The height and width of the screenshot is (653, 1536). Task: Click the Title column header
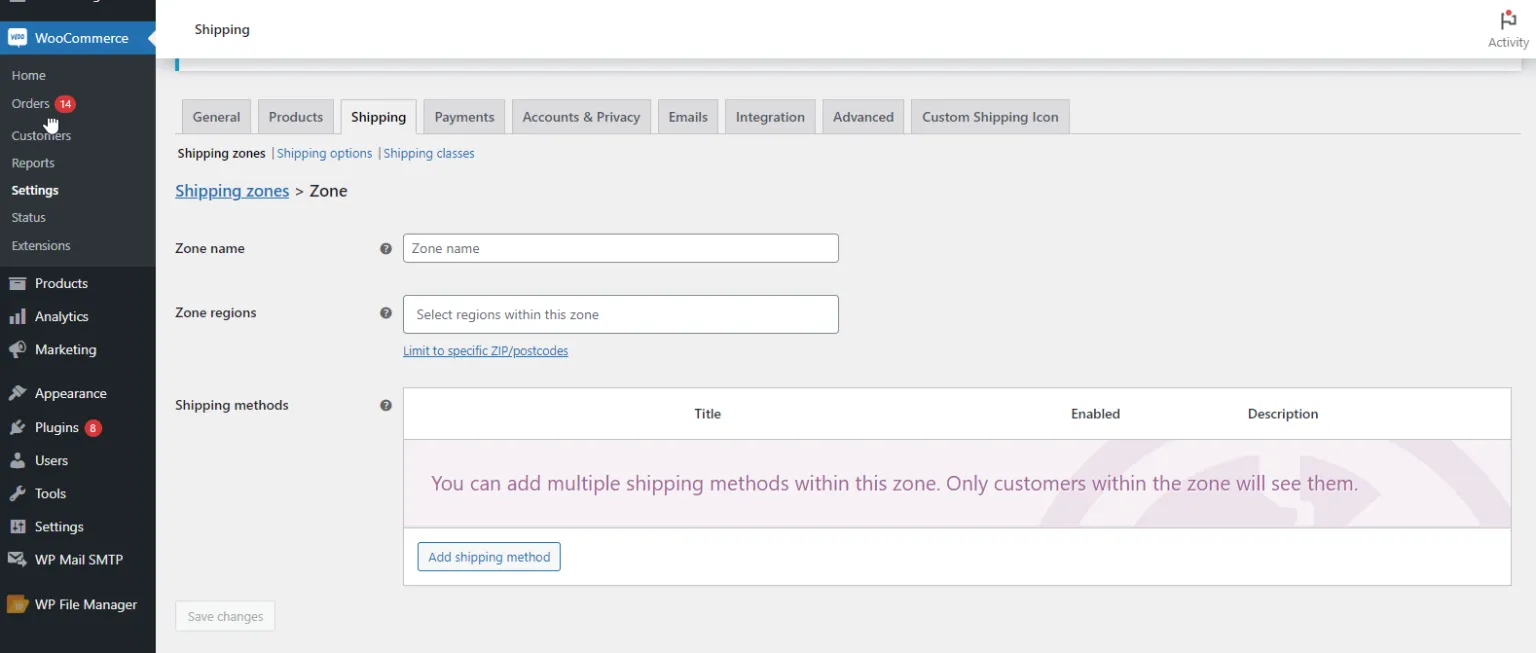tap(707, 413)
